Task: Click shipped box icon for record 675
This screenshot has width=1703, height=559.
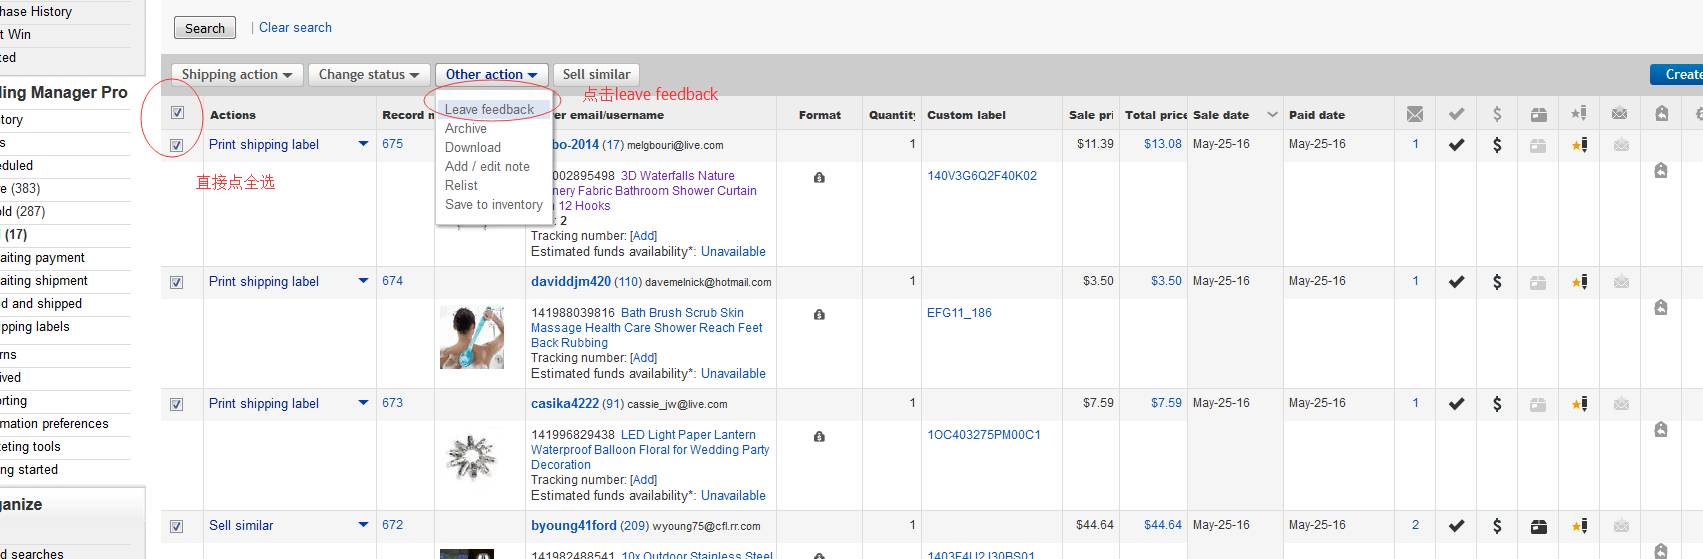Action: [x=1538, y=145]
